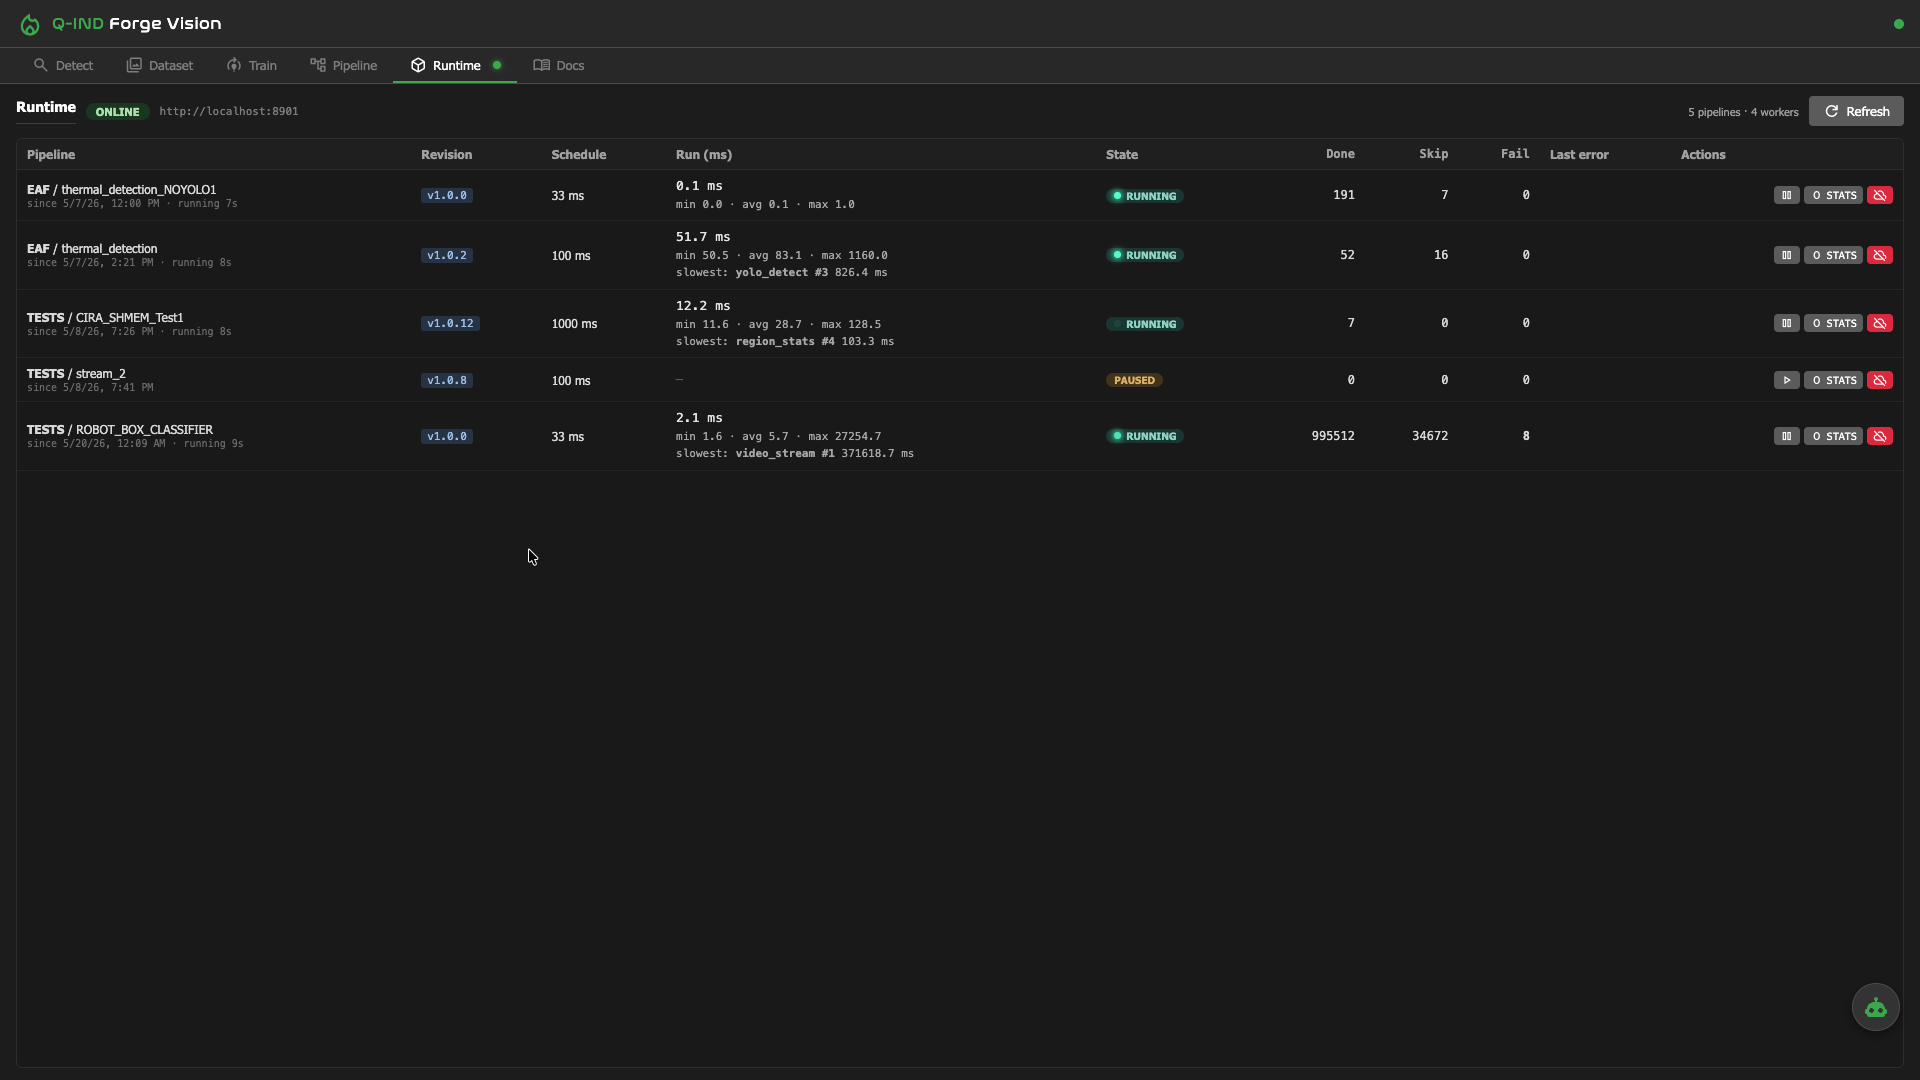1920x1080 pixels.
Task: Click the 1000 ms schedule value
Action: [x=574, y=324]
